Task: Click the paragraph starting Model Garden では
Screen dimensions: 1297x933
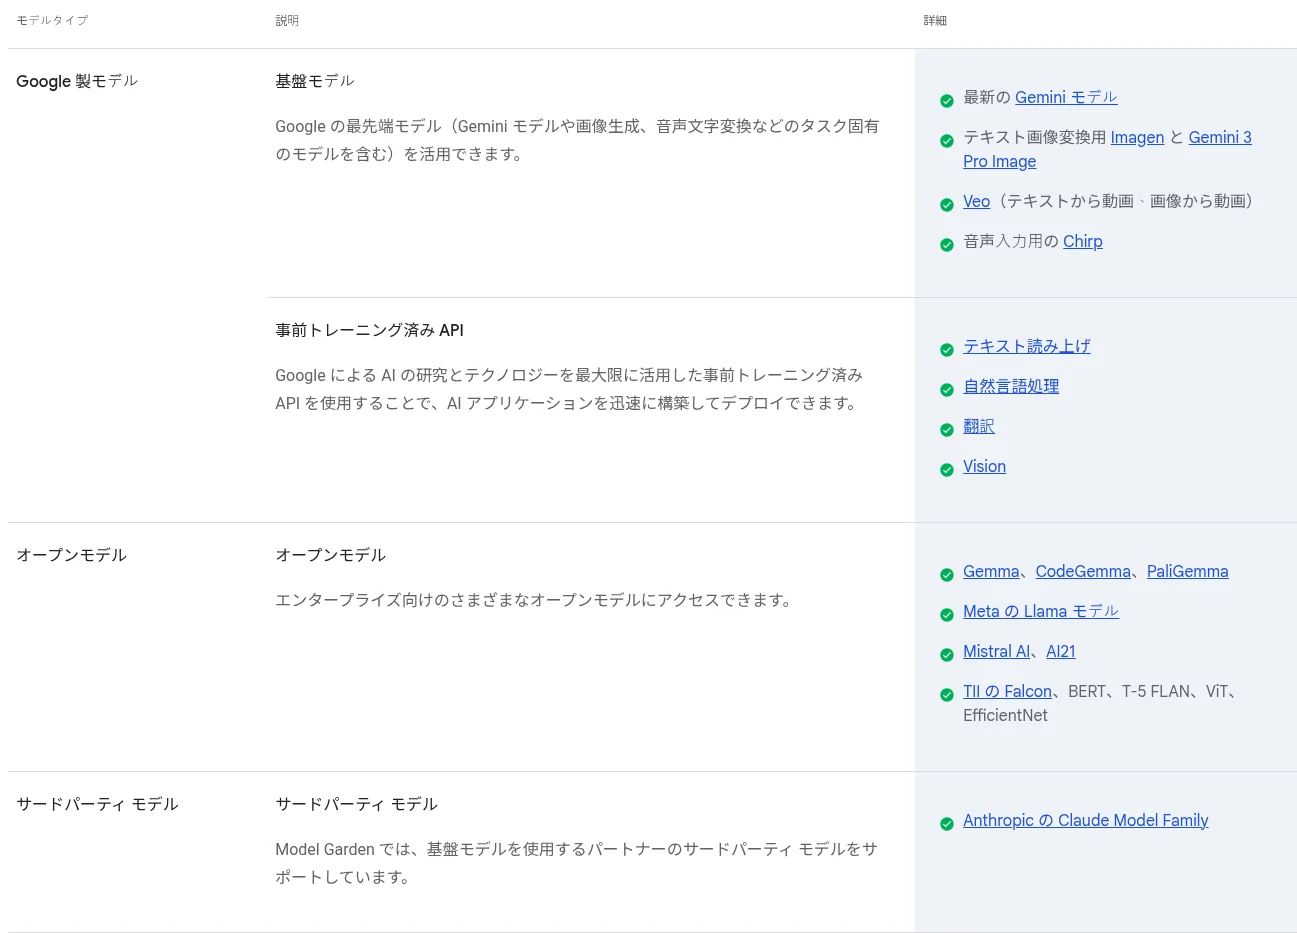Action: [576, 863]
